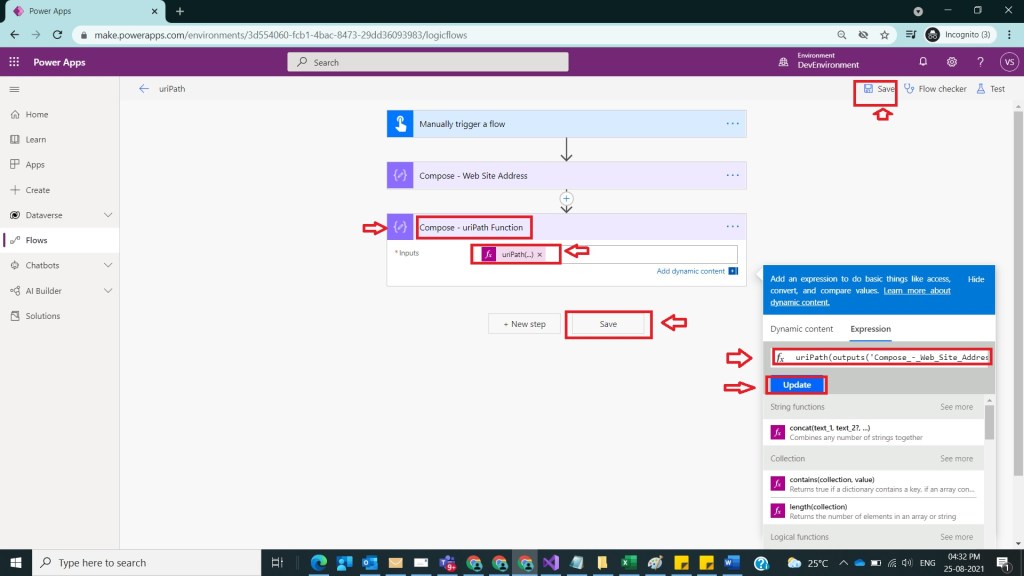Remove the uriPath expression token
Screen dimensions: 1024x576
(540, 255)
